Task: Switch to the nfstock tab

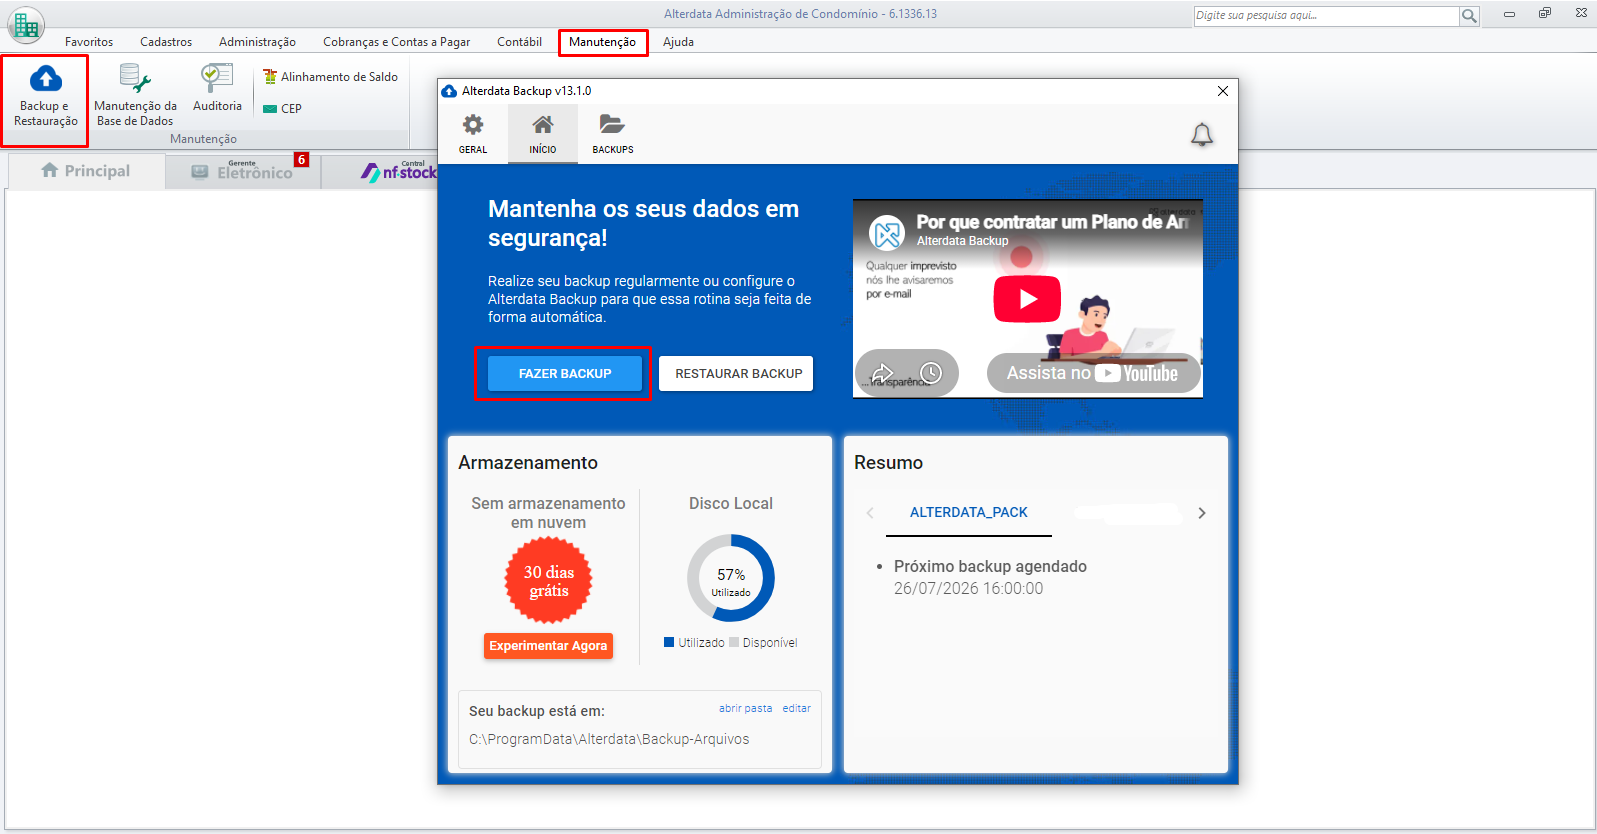Action: pyautogui.click(x=398, y=171)
